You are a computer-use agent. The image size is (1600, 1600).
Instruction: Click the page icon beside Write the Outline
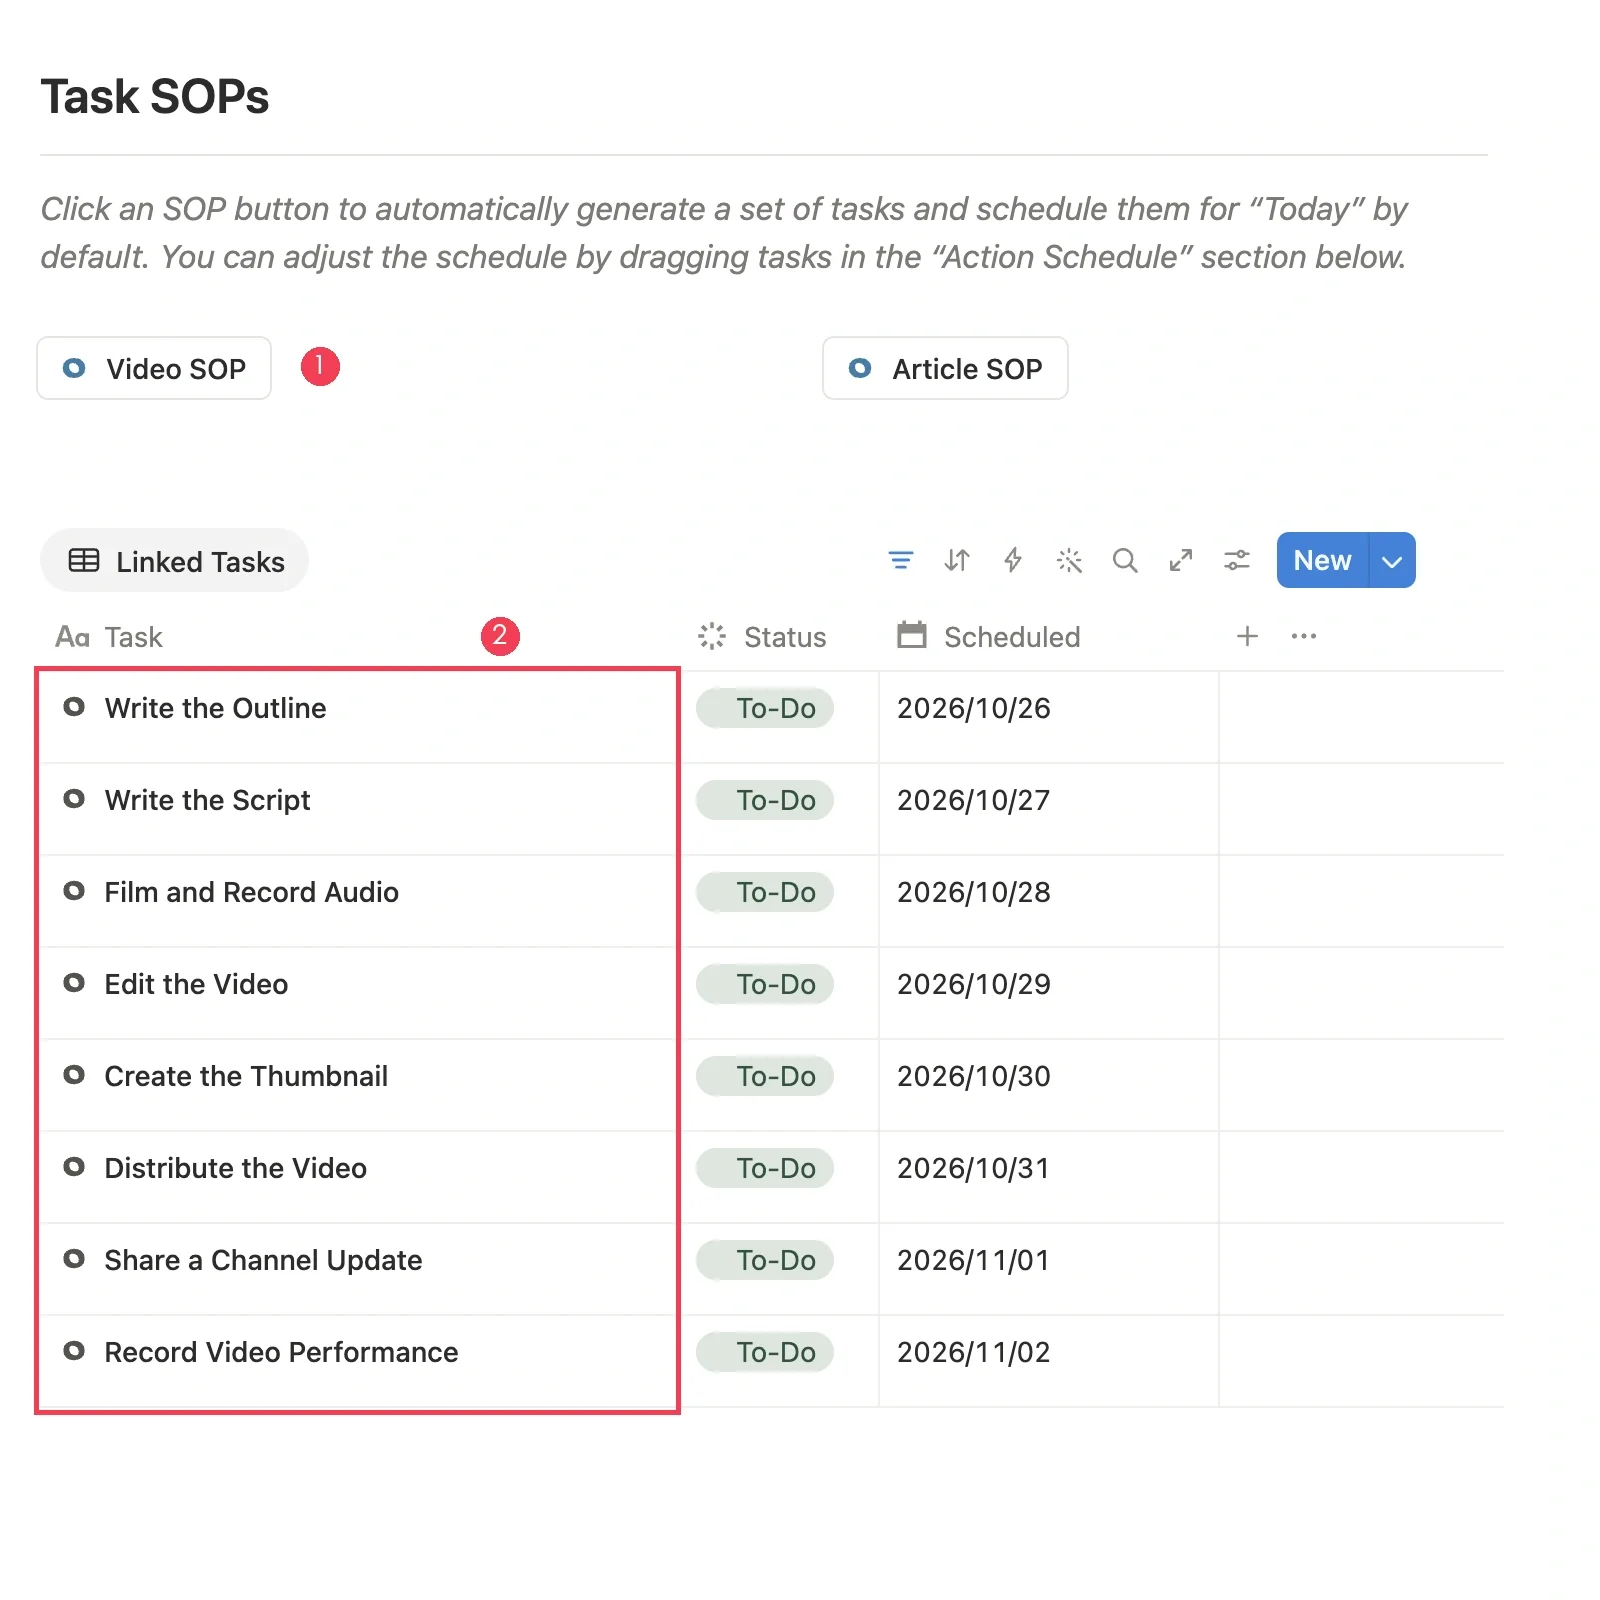[x=74, y=707]
